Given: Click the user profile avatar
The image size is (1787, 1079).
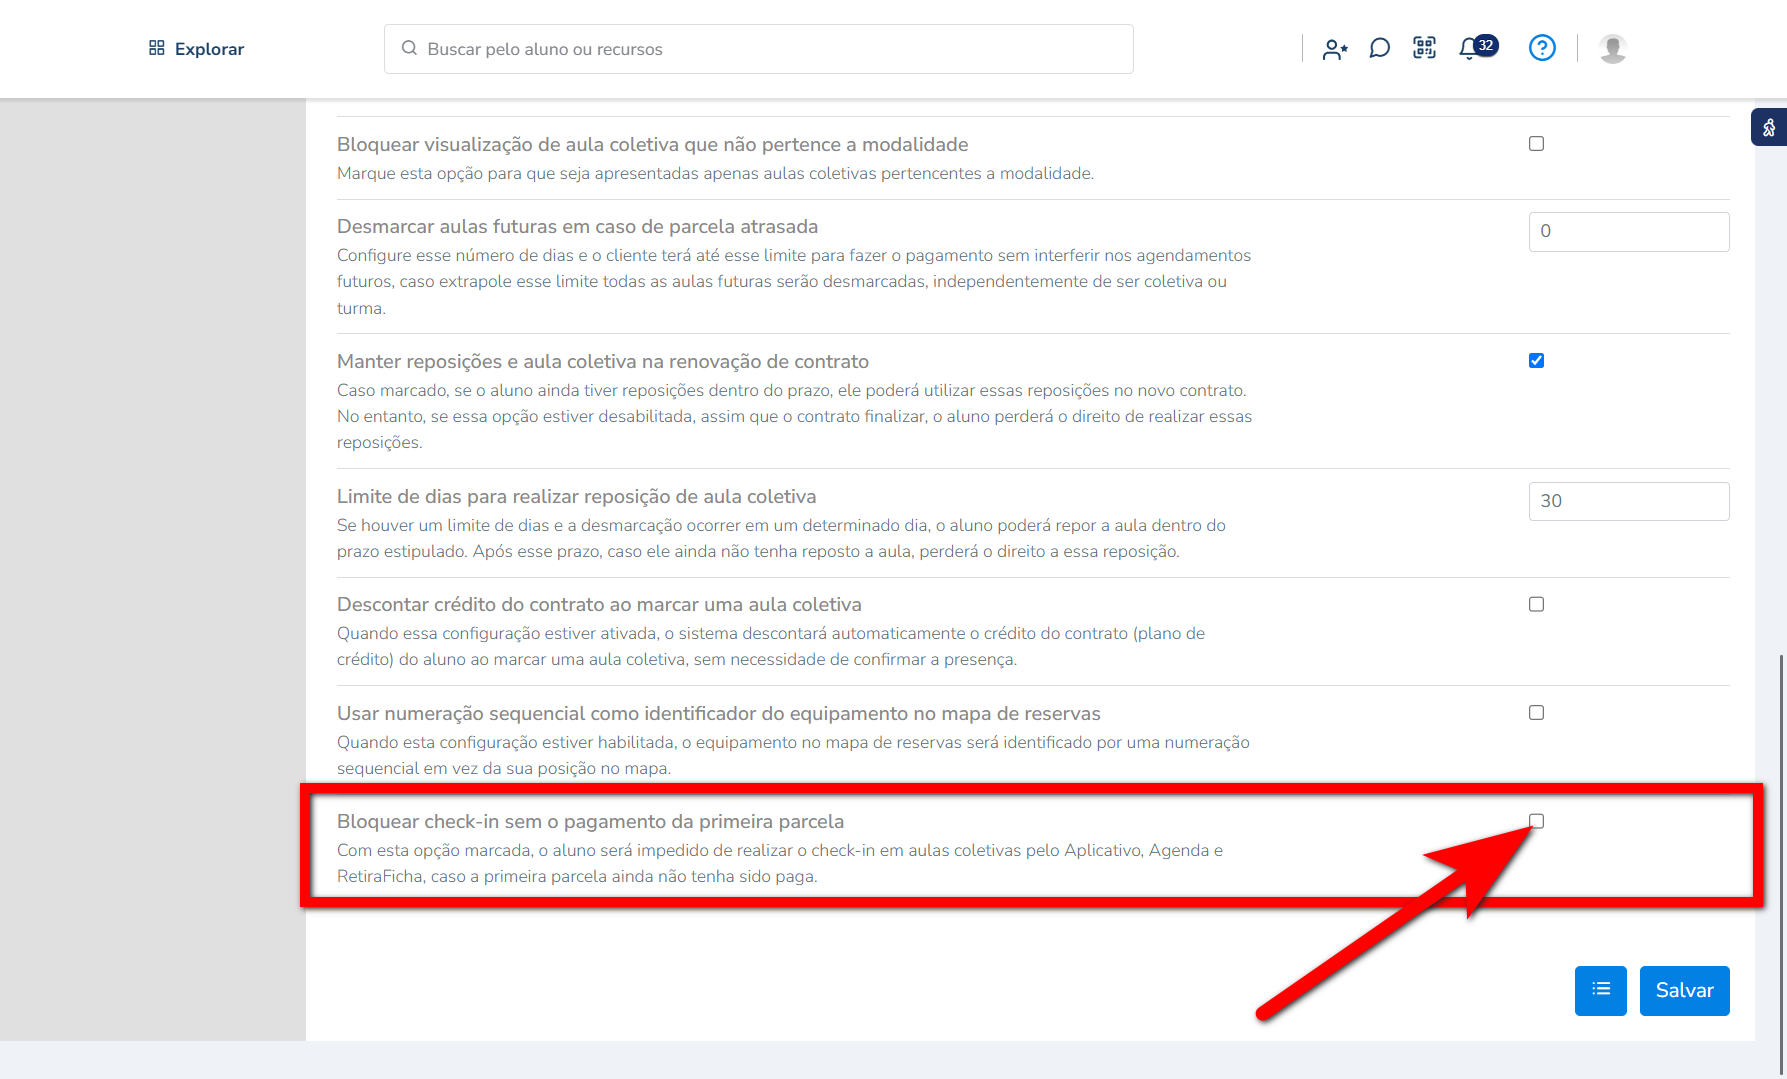Looking at the screenshot, I should tap(1612, 48).
